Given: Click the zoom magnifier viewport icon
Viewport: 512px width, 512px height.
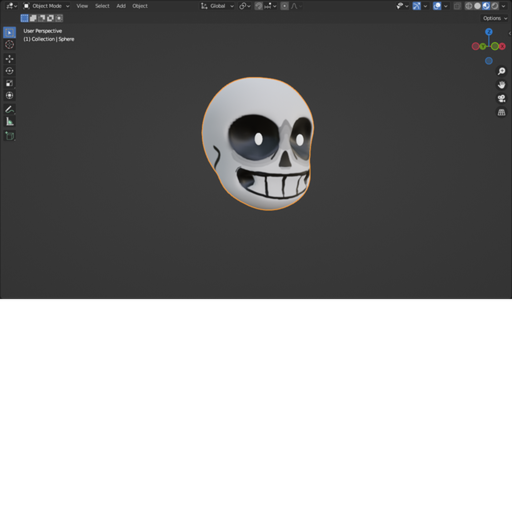Looking at the screenshot, I should click(501, 71).
